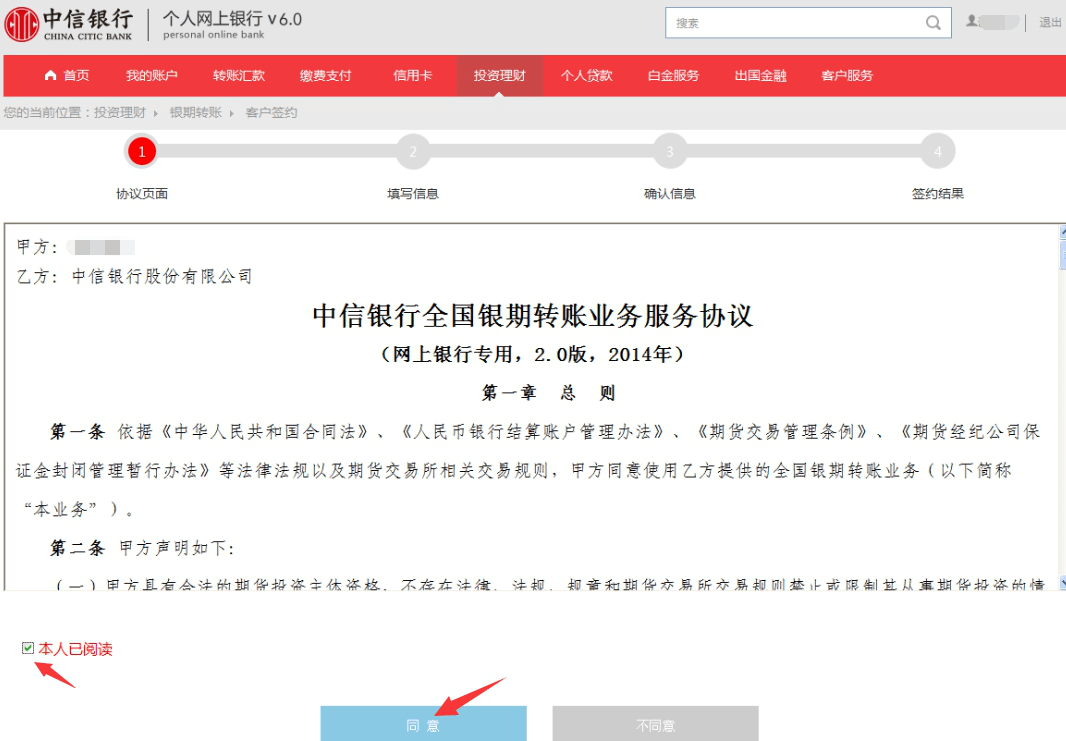Click the 同意 agree button
This screenshot has height=741, width=1066.
[424, 723]
